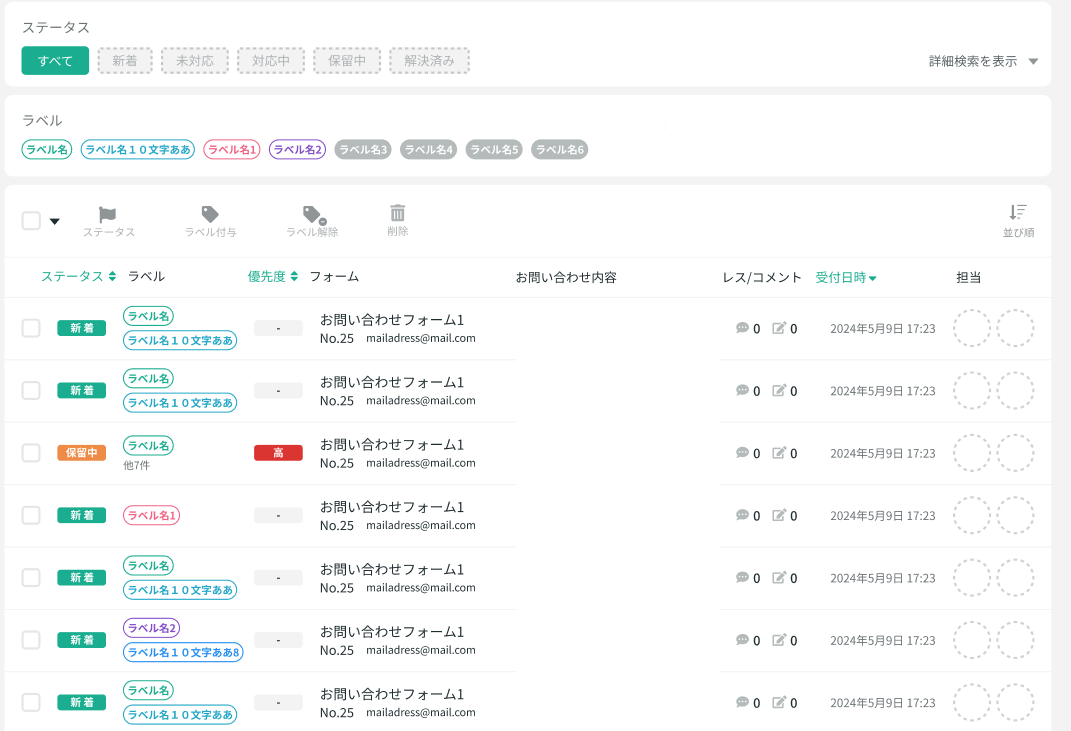The width and height of the screenshot is (1071, 731).
Task: Check the second inquiry row checkbox
Action: point(31,391)
